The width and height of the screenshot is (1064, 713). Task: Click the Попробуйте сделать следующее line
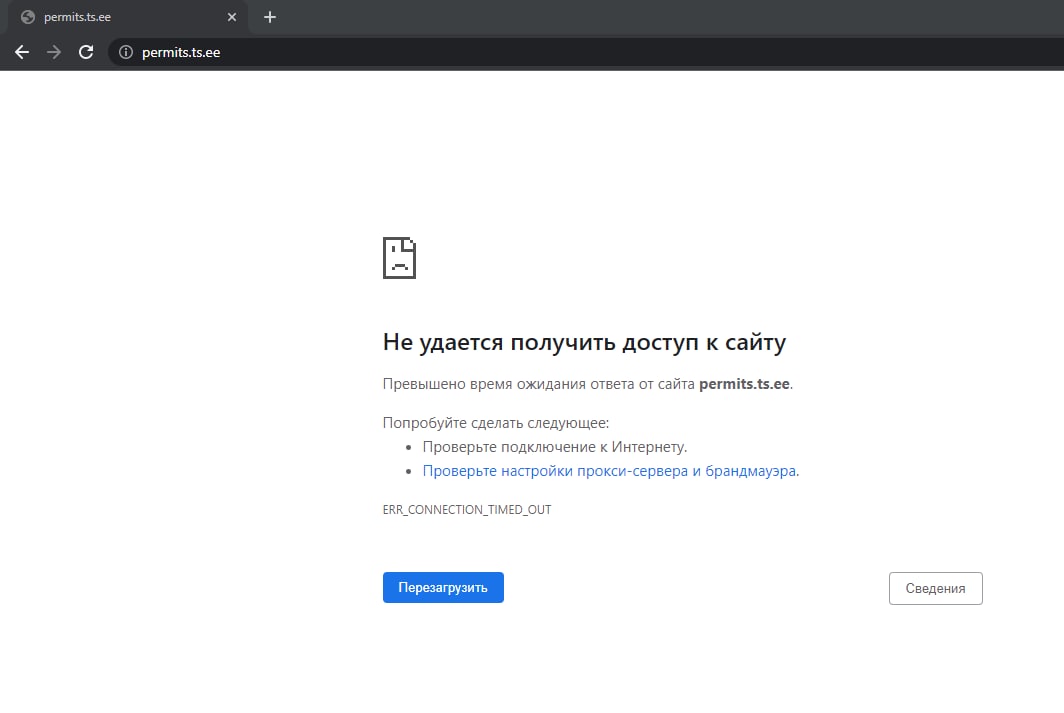pos(495,423)
